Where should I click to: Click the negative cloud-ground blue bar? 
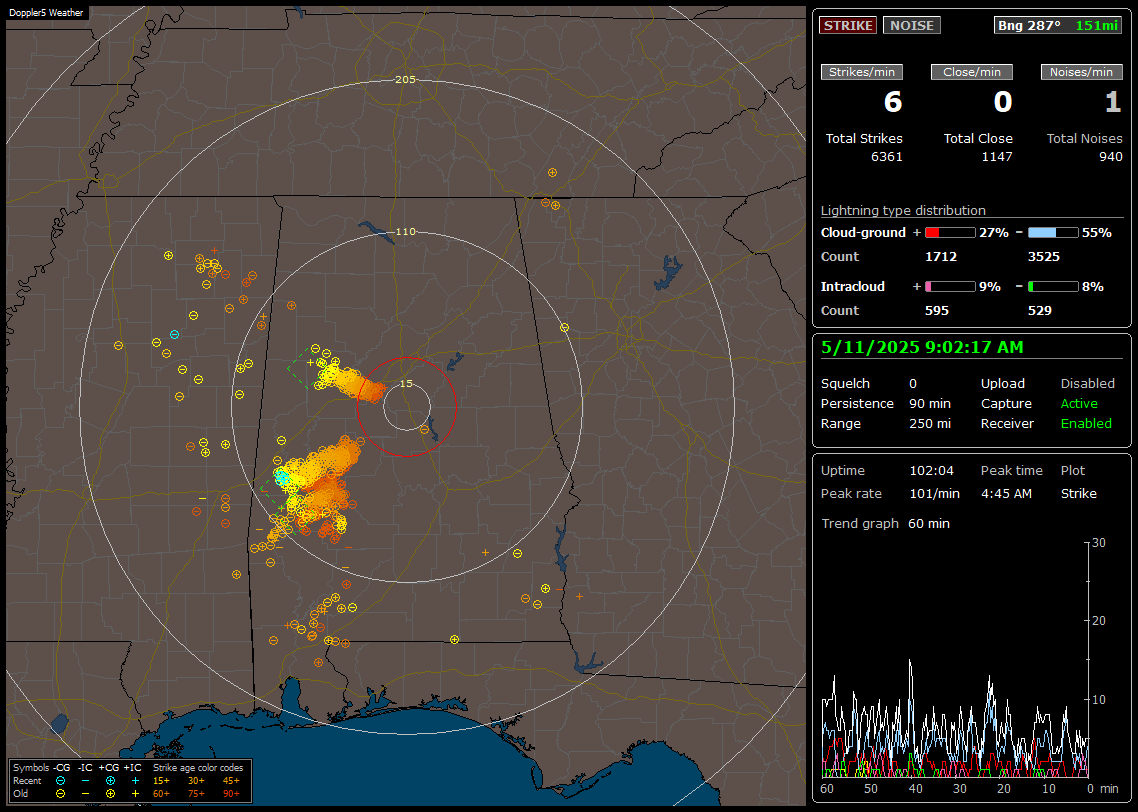tap(1053, 233)
